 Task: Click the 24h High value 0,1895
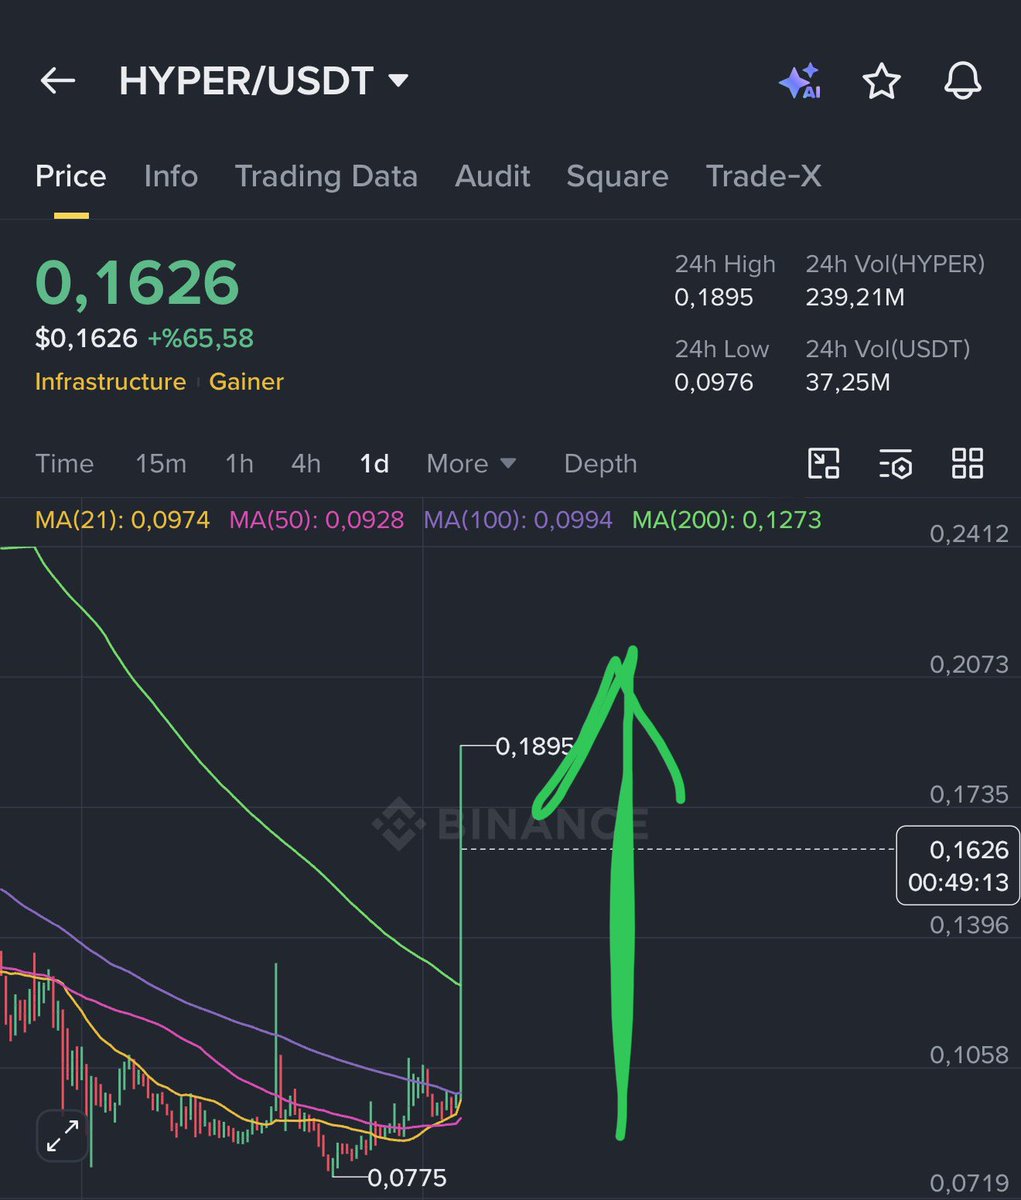click(714, 297)
